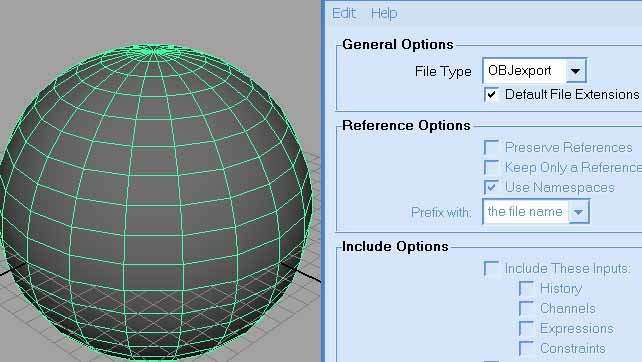The height and width of the screenshot is (362, 642).
Task: Expand the Prefix with dropdown arrow
Action: 579,212
